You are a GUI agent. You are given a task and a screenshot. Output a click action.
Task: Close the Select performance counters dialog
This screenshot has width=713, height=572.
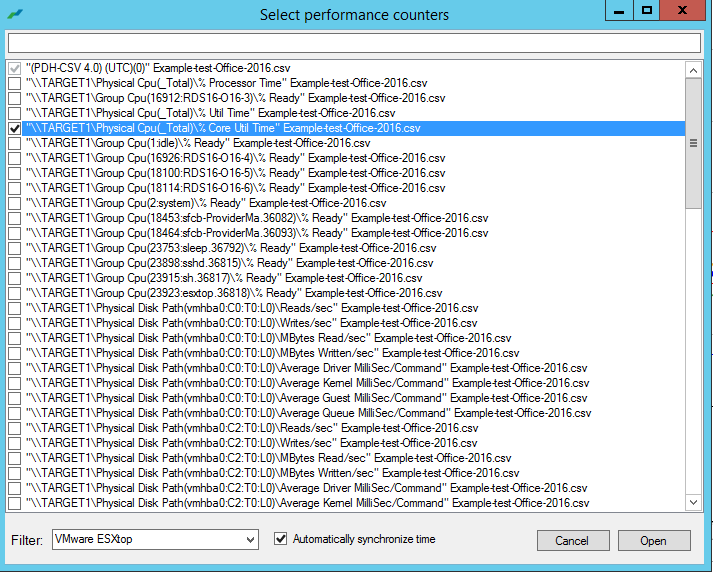point(682,10)
